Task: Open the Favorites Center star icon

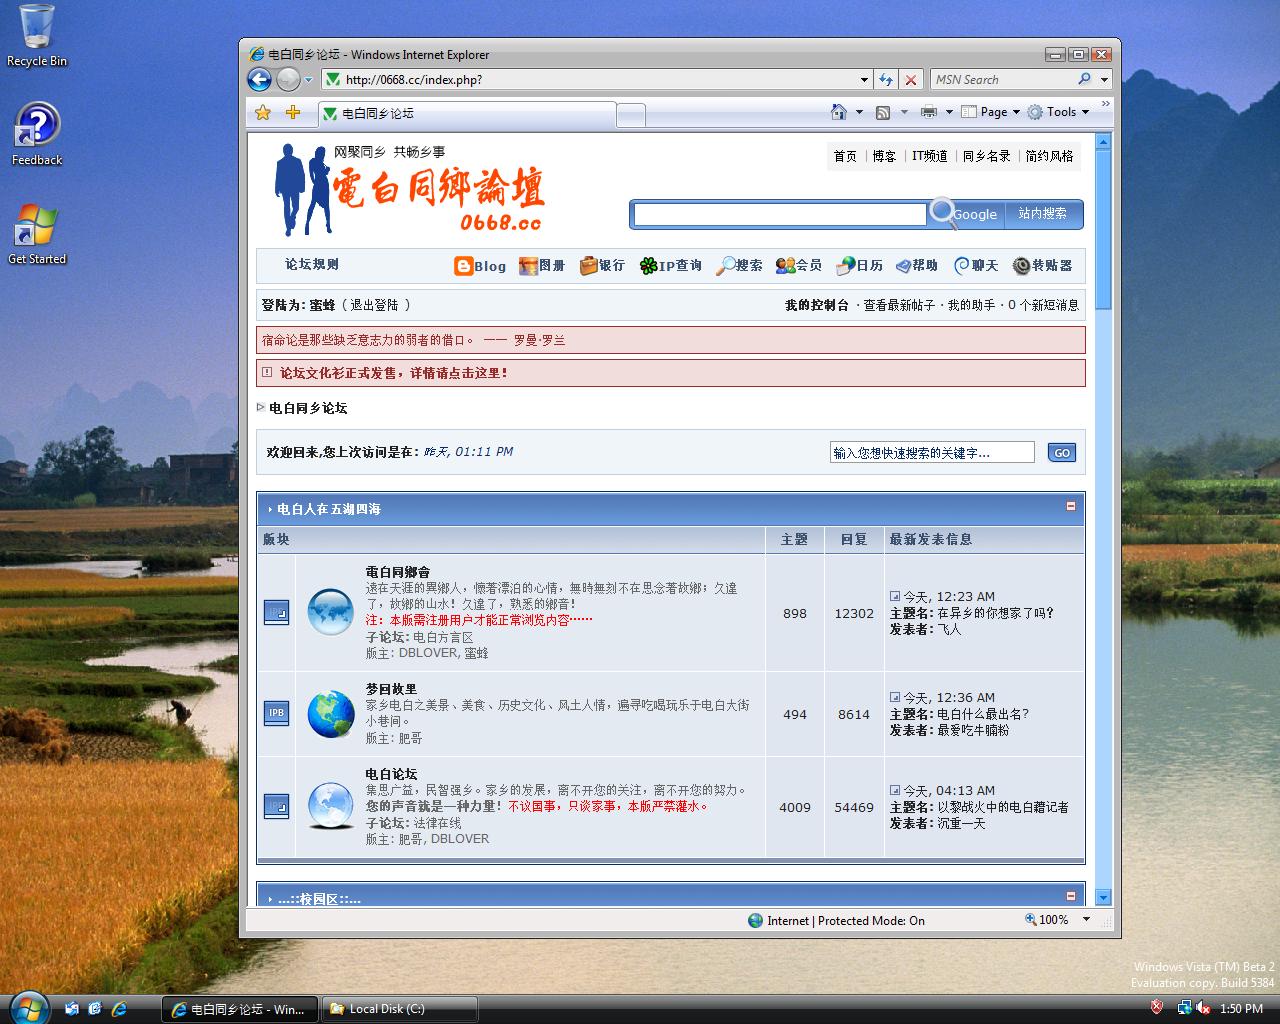Action: click(263, 113)
